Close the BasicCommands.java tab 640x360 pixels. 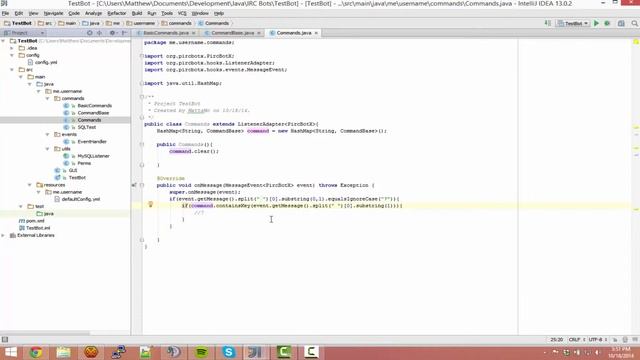coord(193,33)
